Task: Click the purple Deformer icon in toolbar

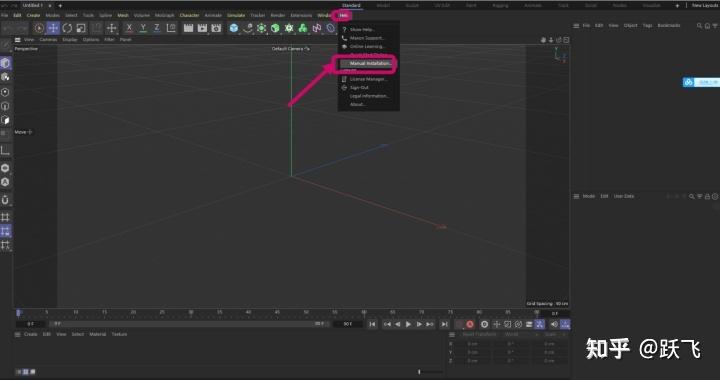Action: pyautogui.click(x=317, y=28)
